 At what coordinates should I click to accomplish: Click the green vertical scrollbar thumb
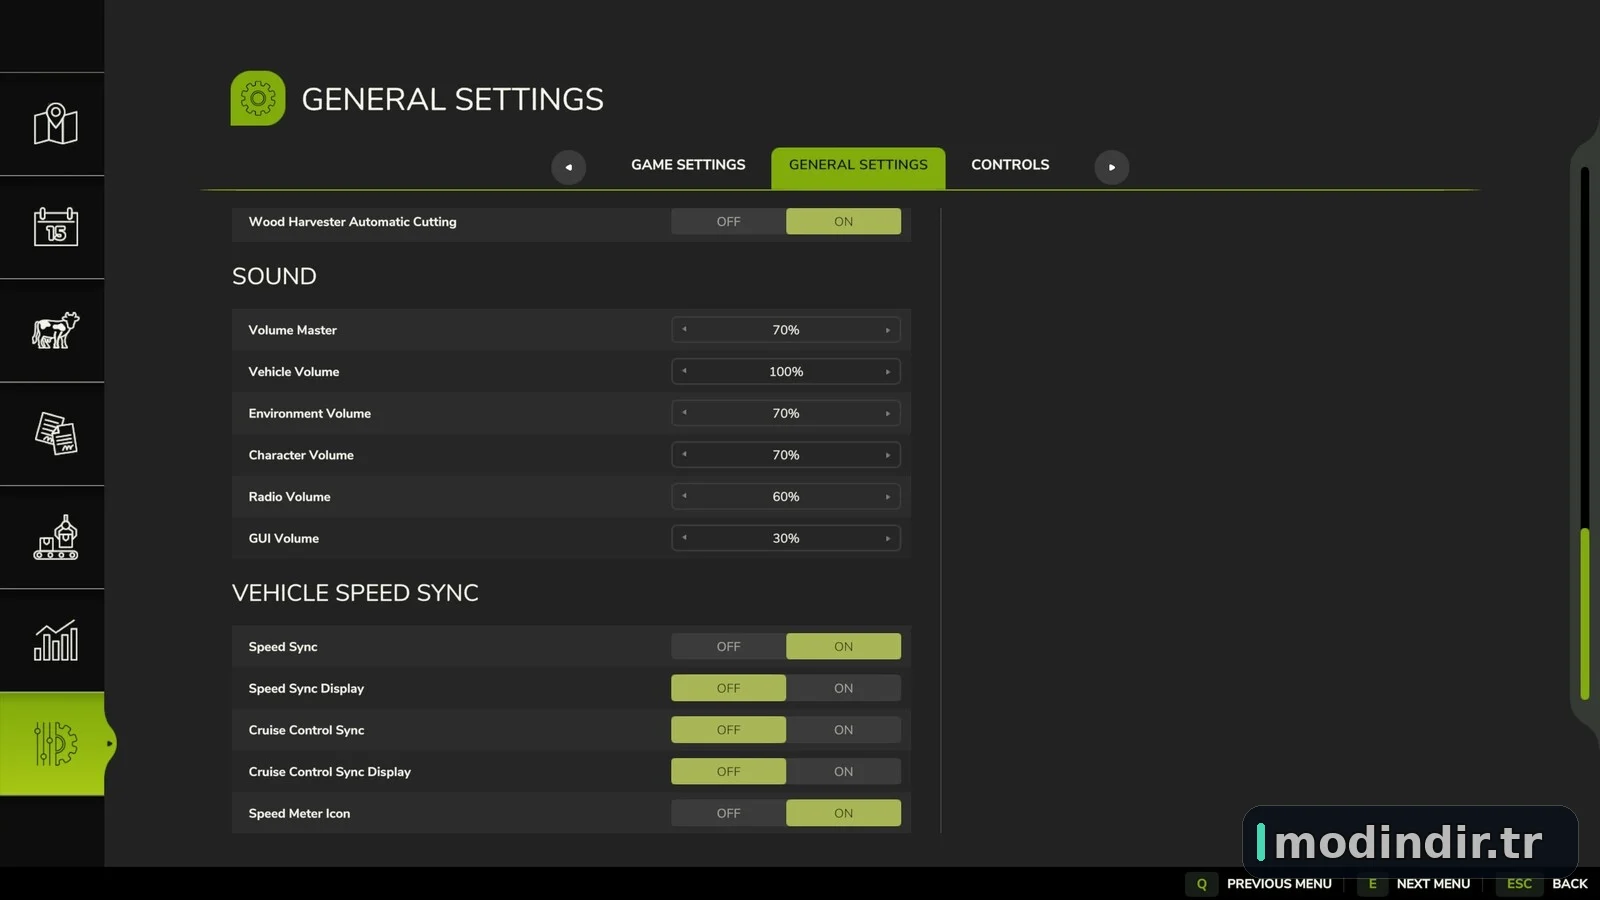tap(1585, 613)
